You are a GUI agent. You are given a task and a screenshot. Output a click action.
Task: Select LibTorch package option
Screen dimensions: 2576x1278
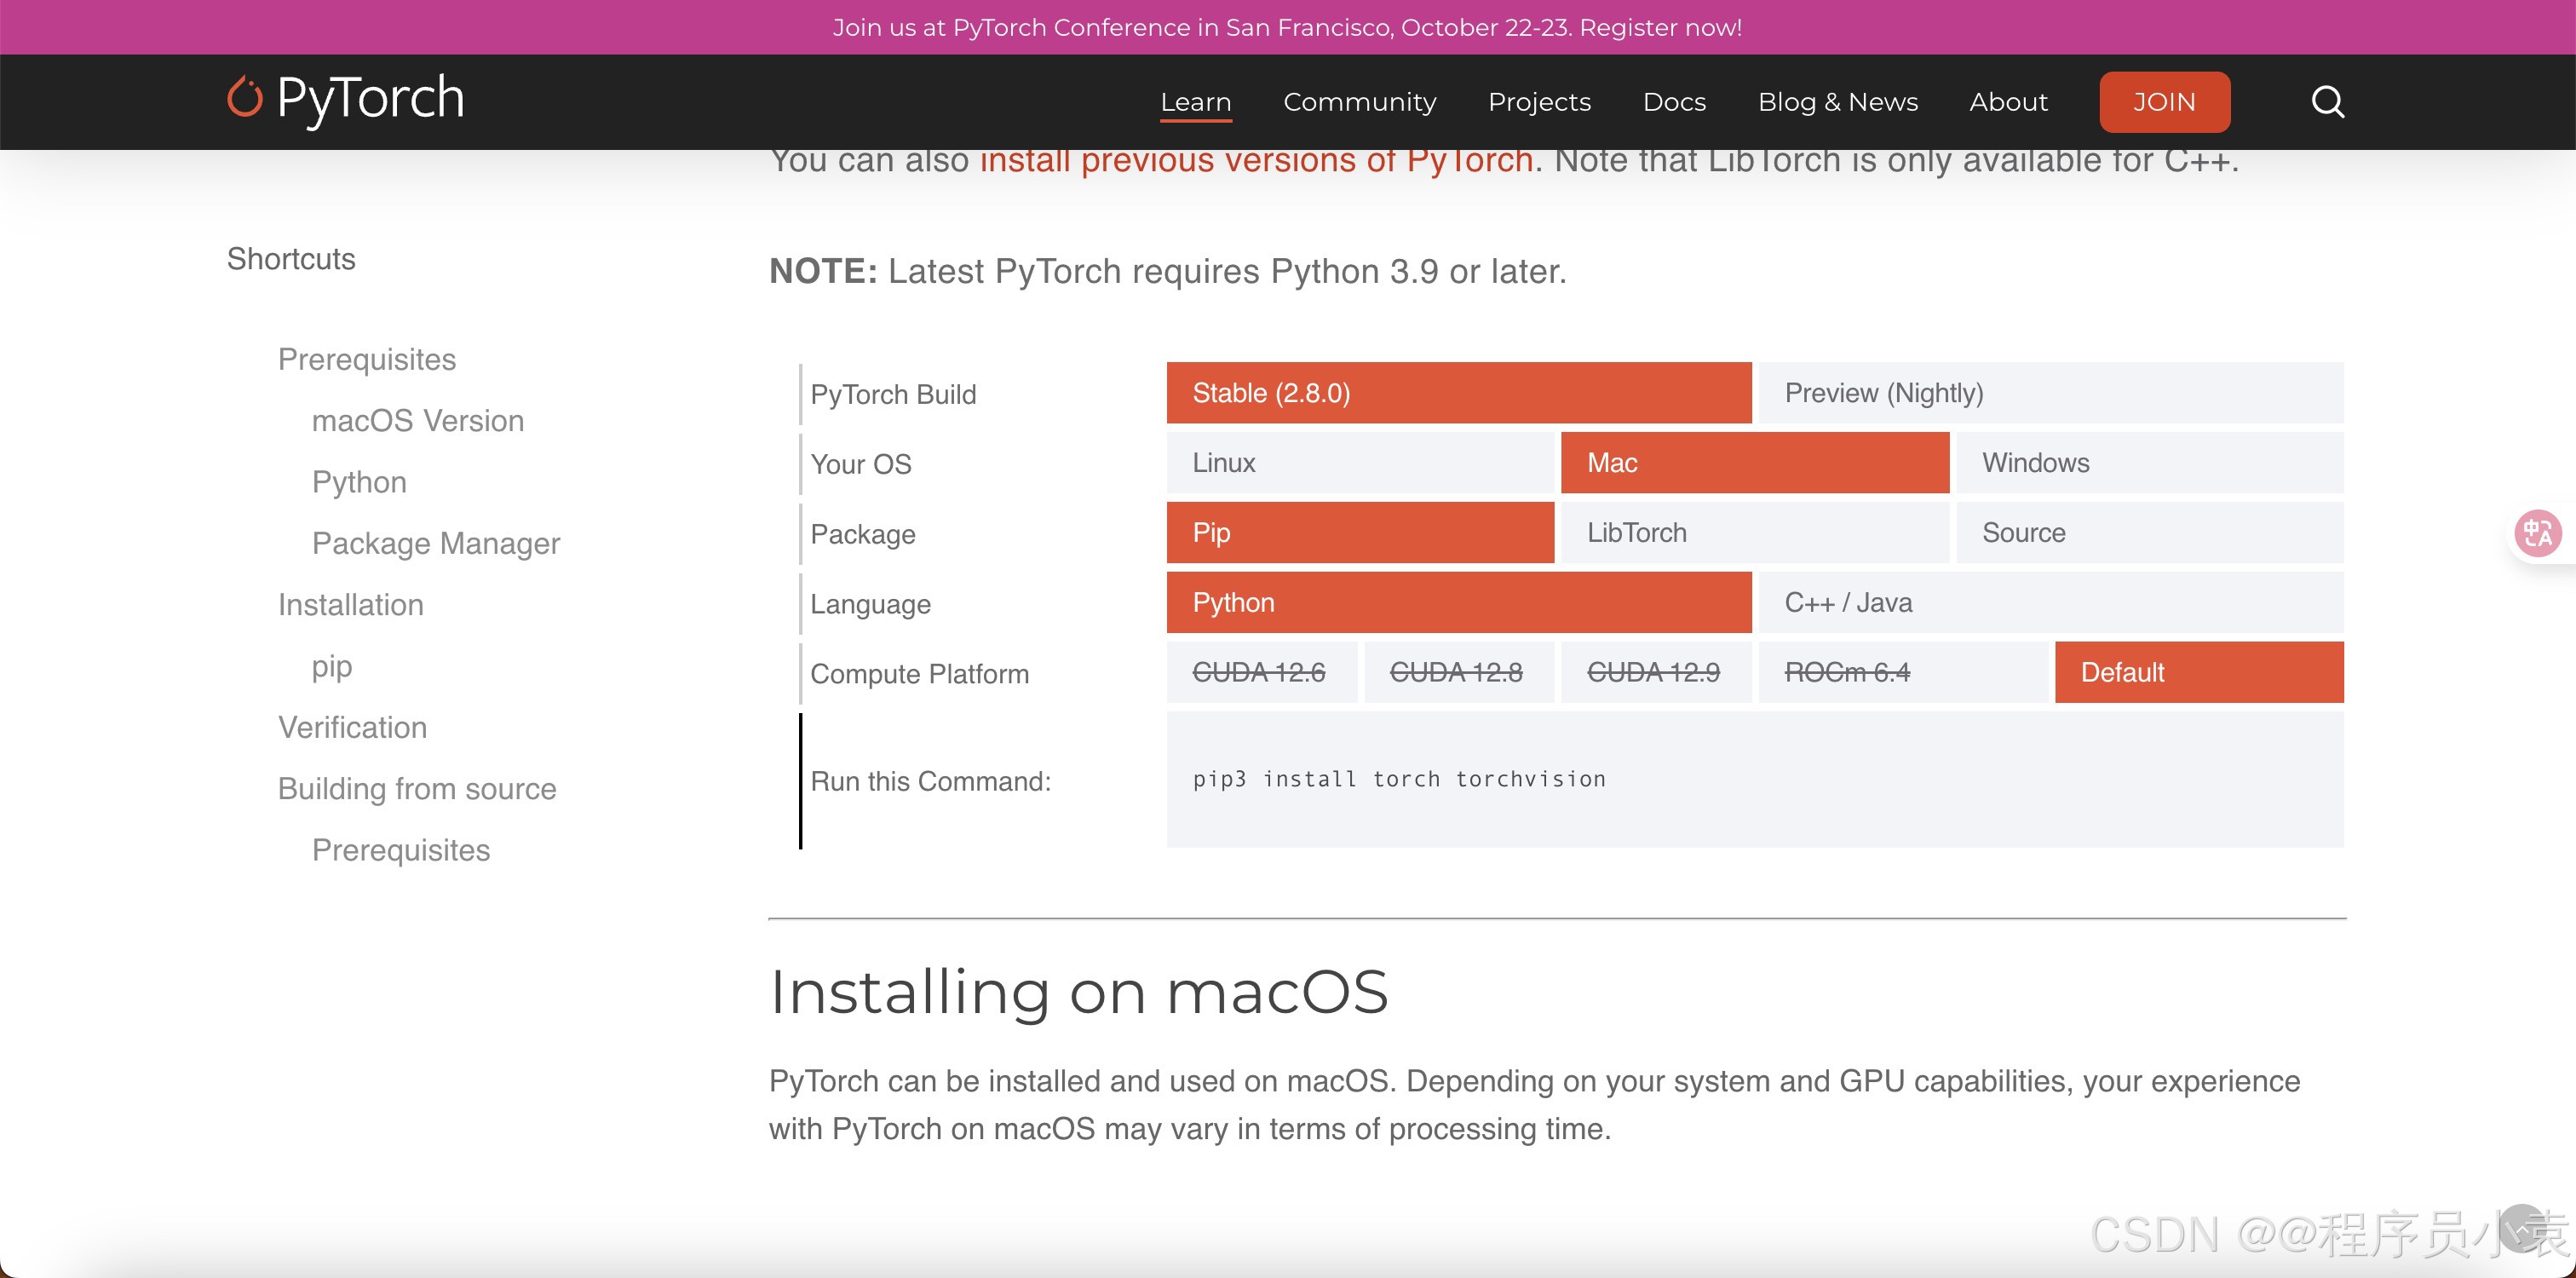pyautogui.click(x=1755, y=533)
